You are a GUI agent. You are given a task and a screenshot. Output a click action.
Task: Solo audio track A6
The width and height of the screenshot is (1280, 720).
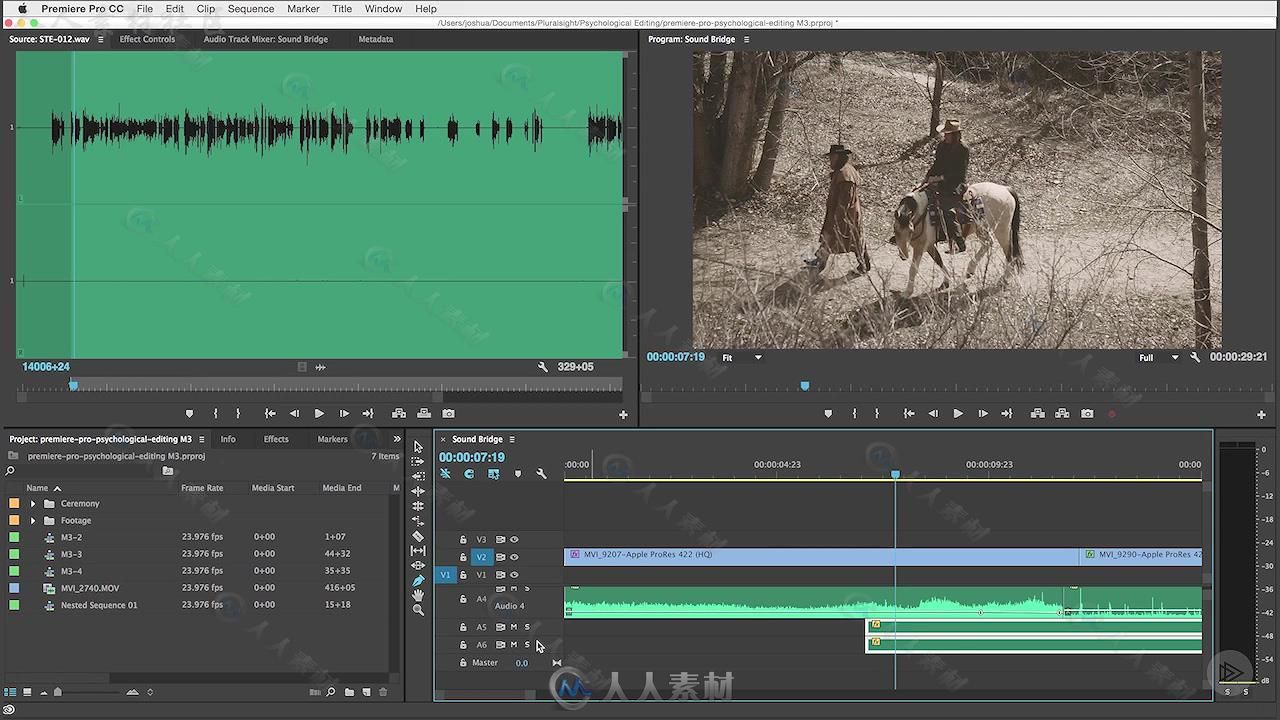pyautogui.click(x=527, y=645)
